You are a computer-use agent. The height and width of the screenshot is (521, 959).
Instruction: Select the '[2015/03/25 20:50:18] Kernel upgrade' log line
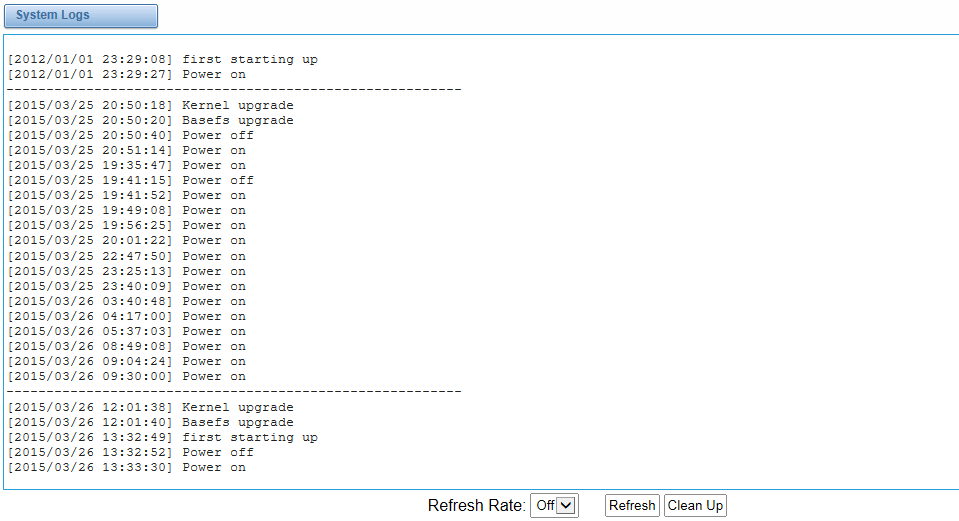150,105
